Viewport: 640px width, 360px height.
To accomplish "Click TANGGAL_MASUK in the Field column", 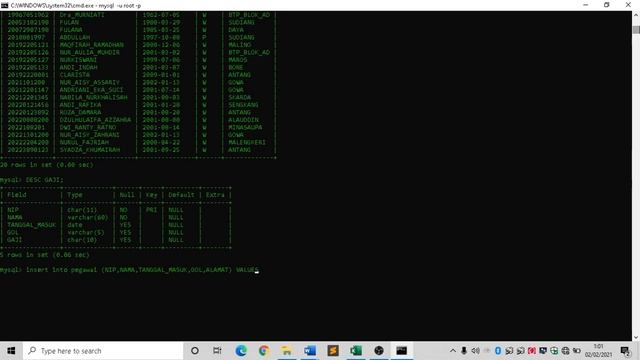I will coord(31,225).
